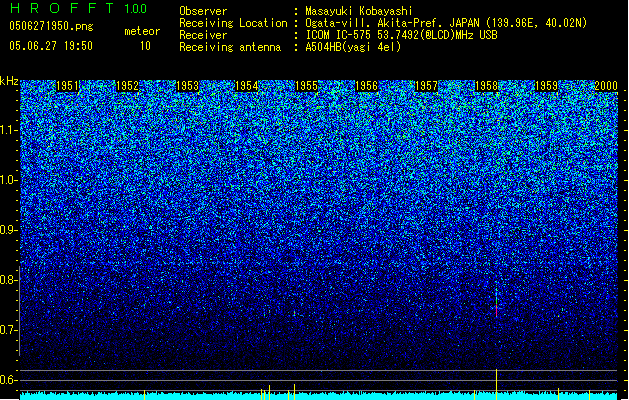Click the 2000 time label
This screenshot has width=629, height=400.
coord(606,86)
